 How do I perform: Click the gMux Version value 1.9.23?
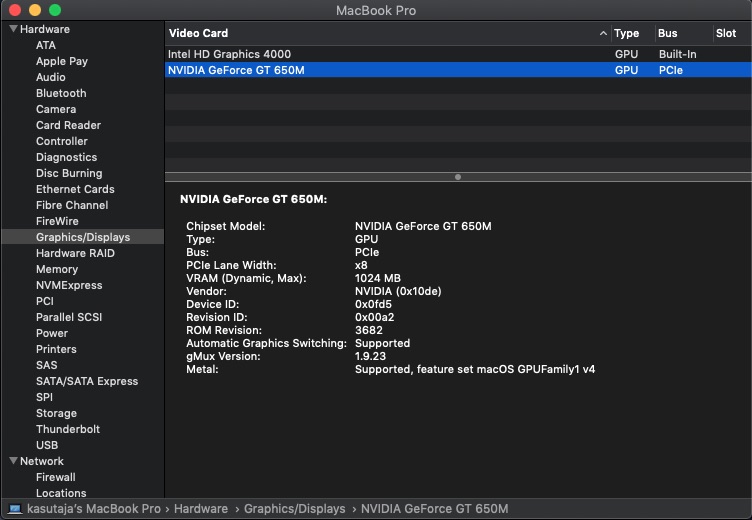click(x=370, y=356)
